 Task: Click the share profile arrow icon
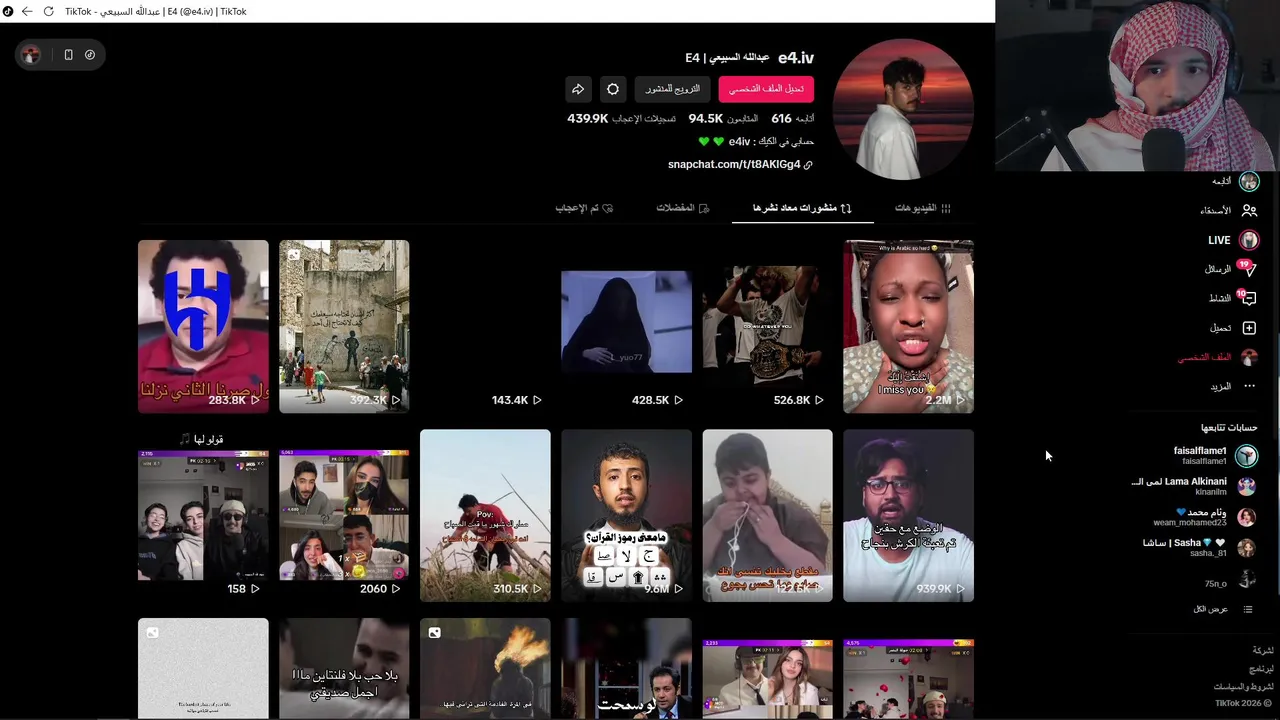click(x=578, y=89)
